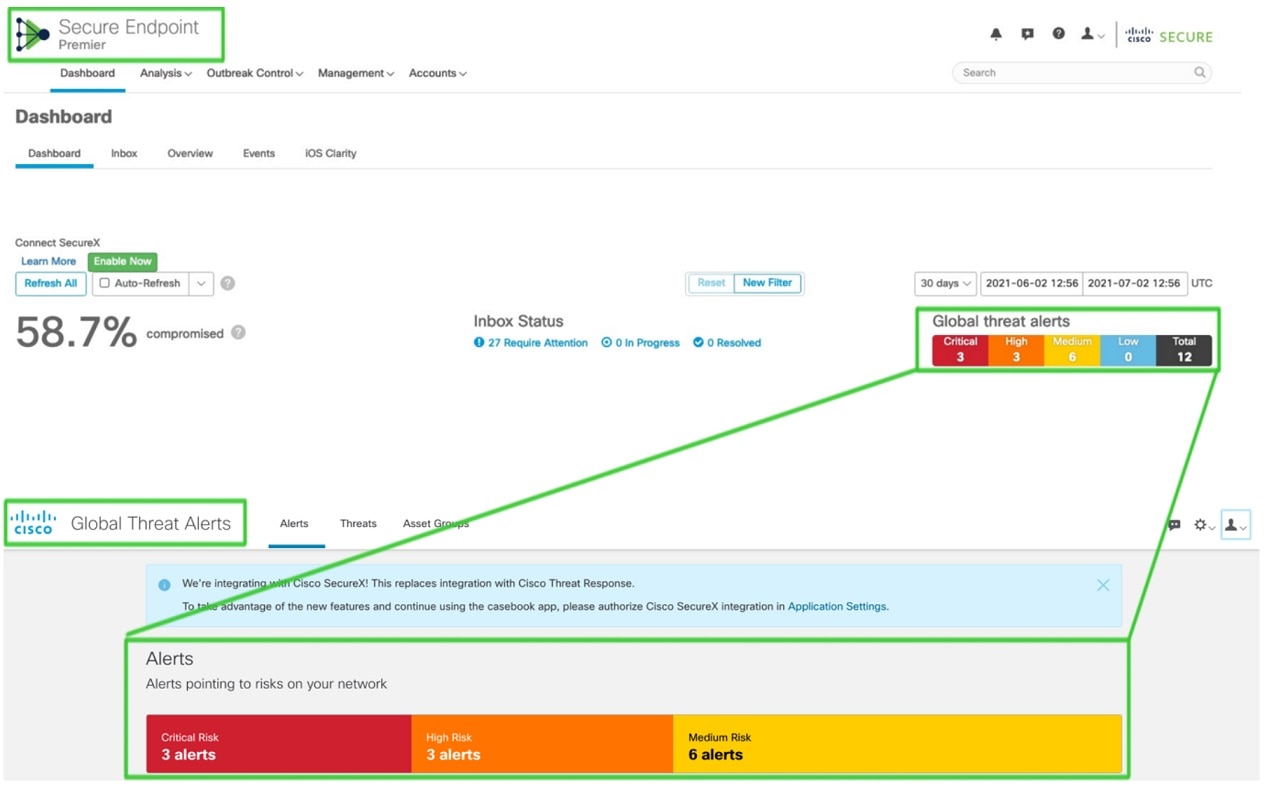The height and width of the screenshot is (787, 1267).
Task: Open 27 Require Attention link
Action: pyautogui.click(x=531, y=343)
